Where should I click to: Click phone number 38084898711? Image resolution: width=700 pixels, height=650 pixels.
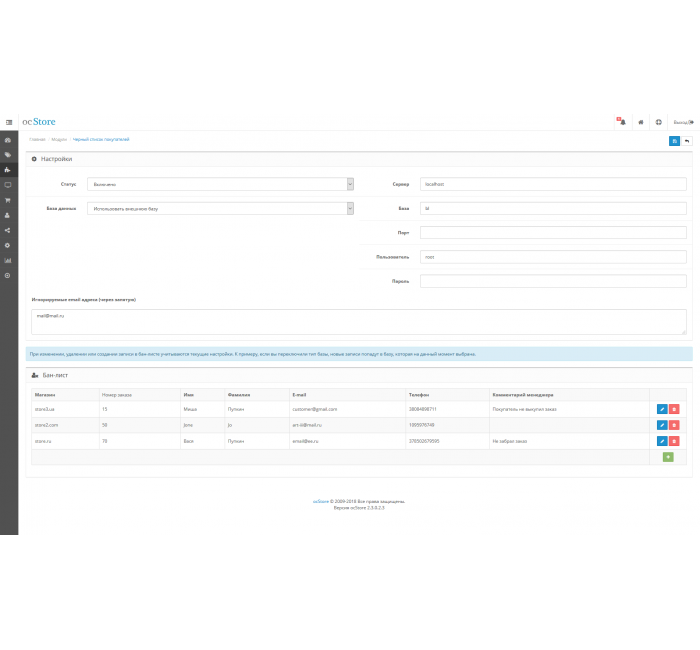423,409
